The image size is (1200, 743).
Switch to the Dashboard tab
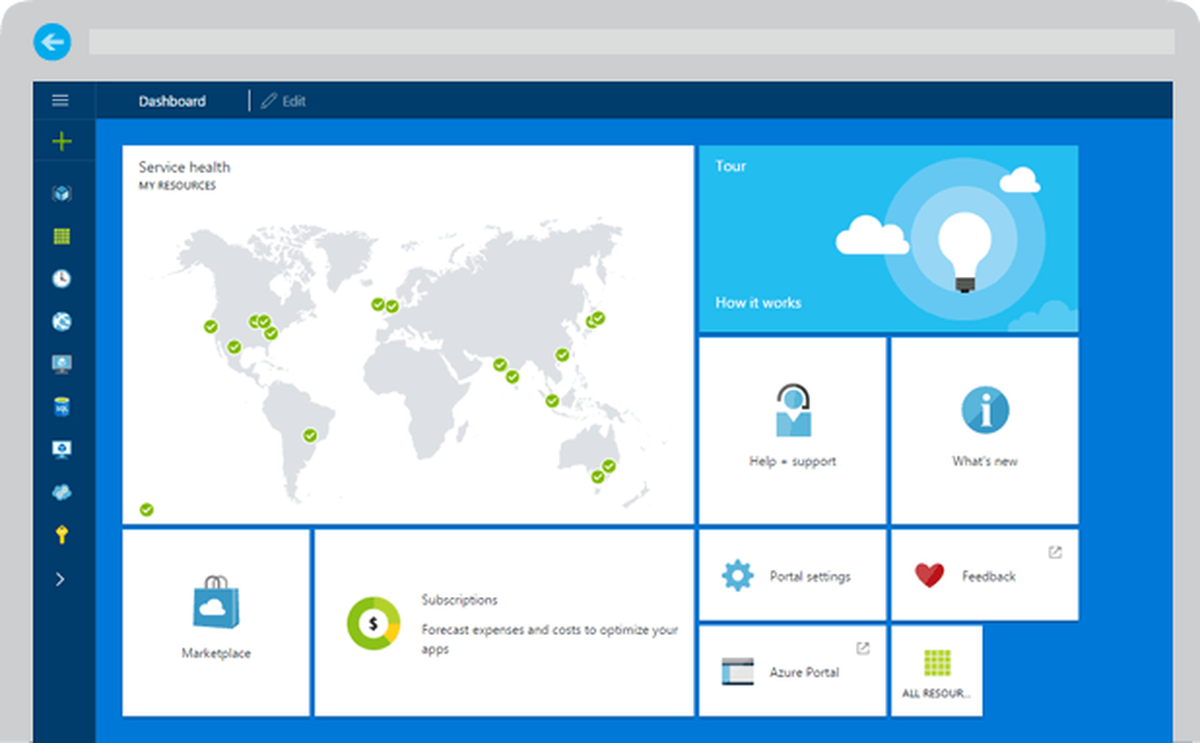[x=171, y=100]
